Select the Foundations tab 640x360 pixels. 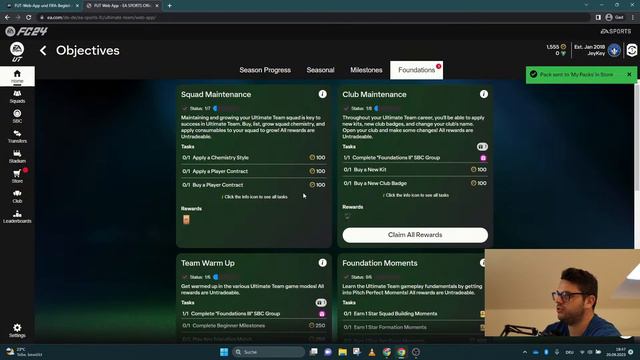[x=416, y=70]
